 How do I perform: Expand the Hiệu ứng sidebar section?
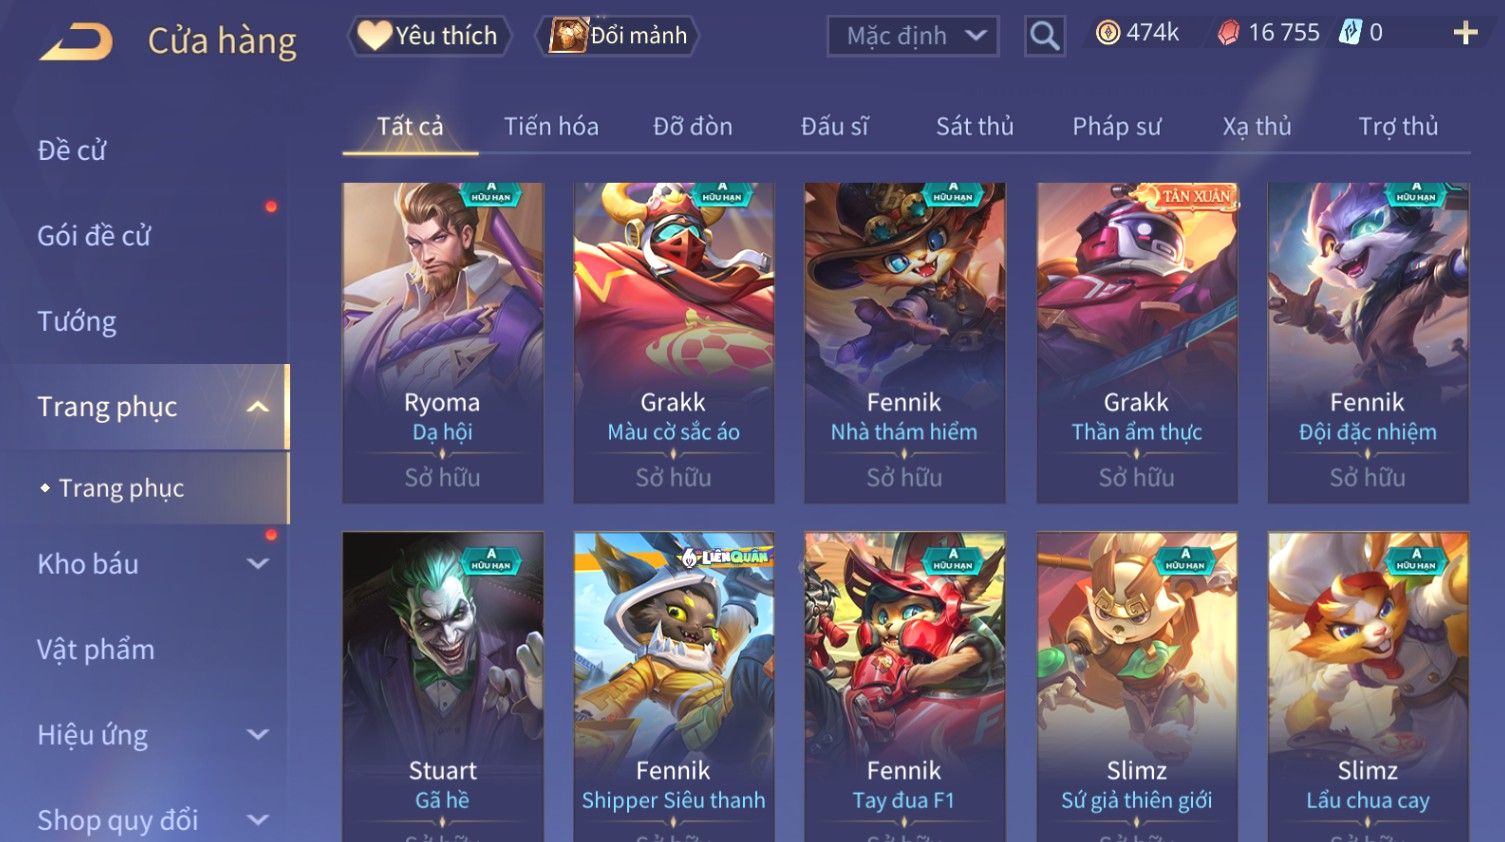point(258,735)
